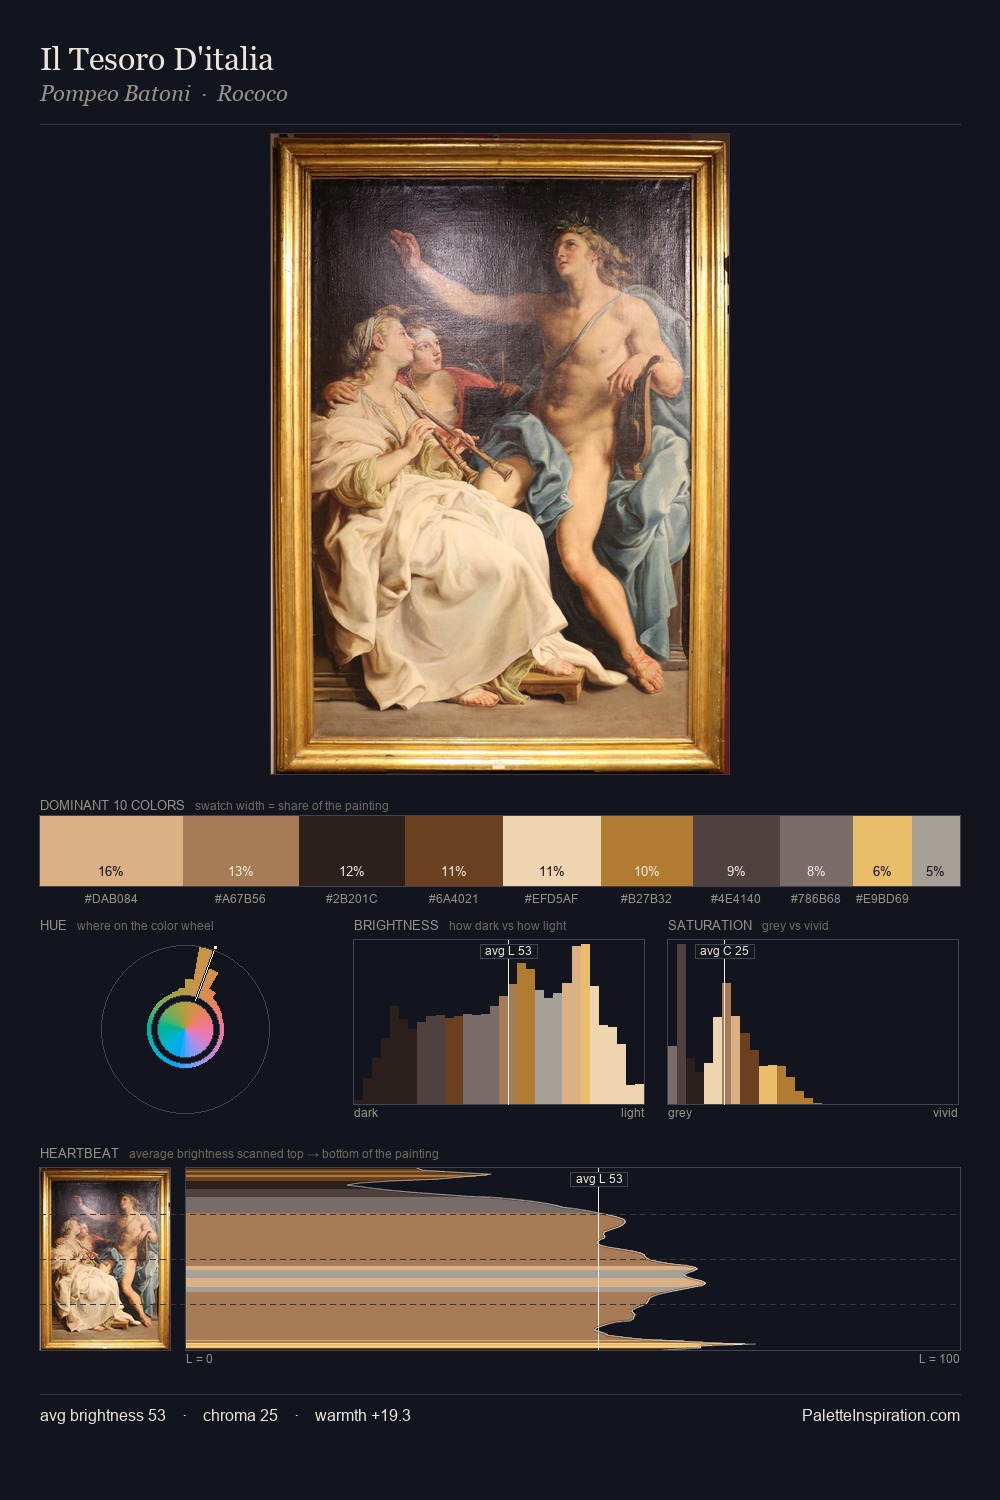This screenshot has height=1500, width=1000.
Task: Select the hex label #B27B32
Action: [647, 899]
